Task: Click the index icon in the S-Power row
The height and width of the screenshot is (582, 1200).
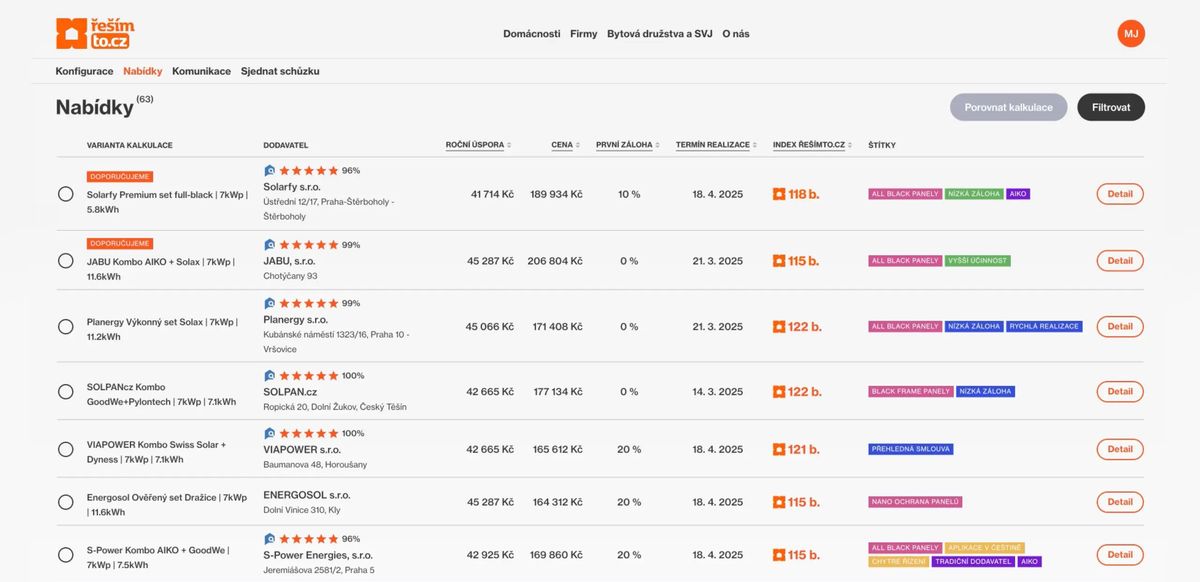Action: pos(779,555)
